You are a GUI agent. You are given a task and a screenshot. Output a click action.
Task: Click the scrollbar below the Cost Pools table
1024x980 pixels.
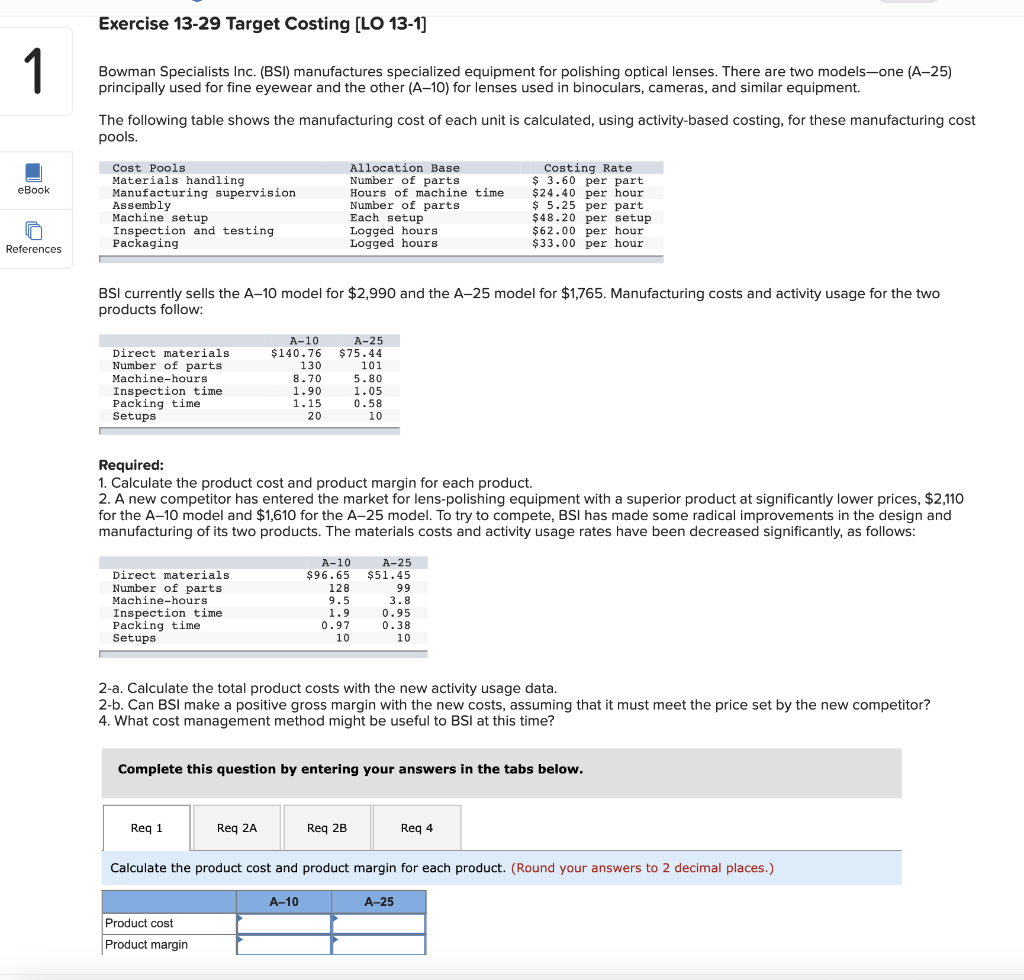click(380, 257)
